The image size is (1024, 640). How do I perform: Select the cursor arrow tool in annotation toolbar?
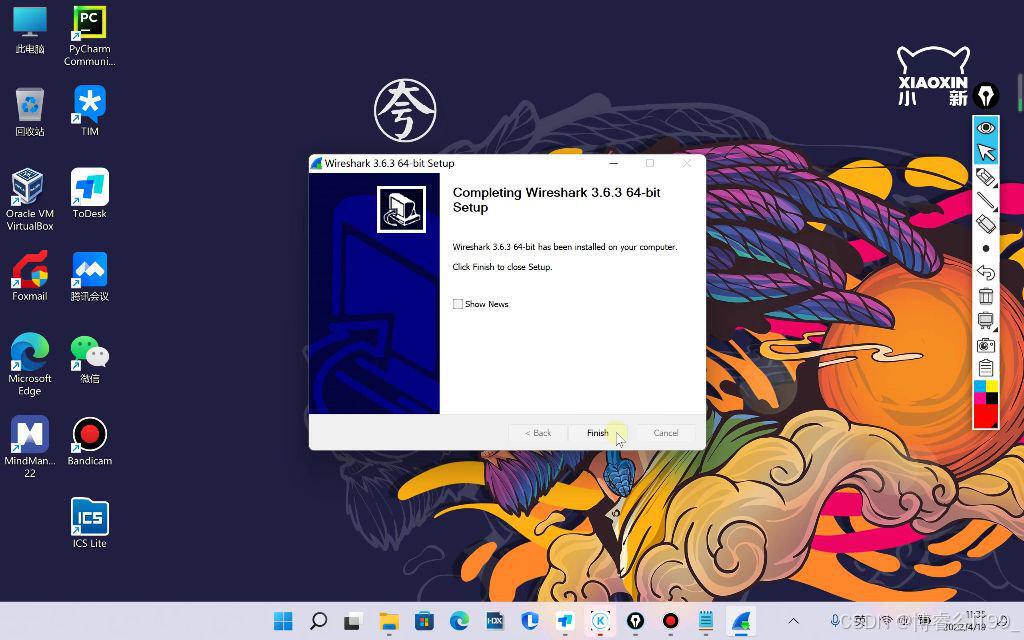[x=985, y=152]
